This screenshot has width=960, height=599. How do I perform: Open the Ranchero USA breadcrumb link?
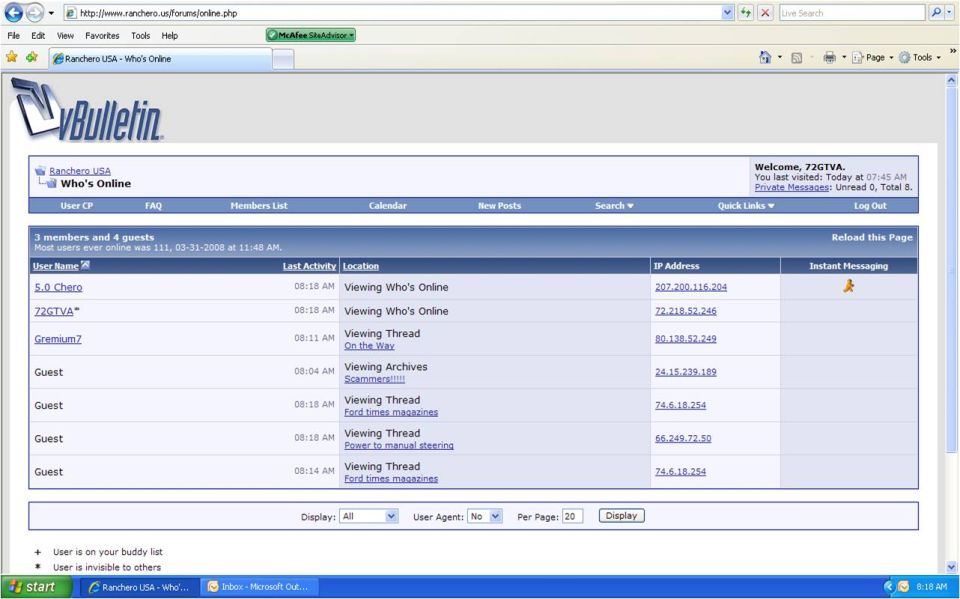[x=80, y=171]
